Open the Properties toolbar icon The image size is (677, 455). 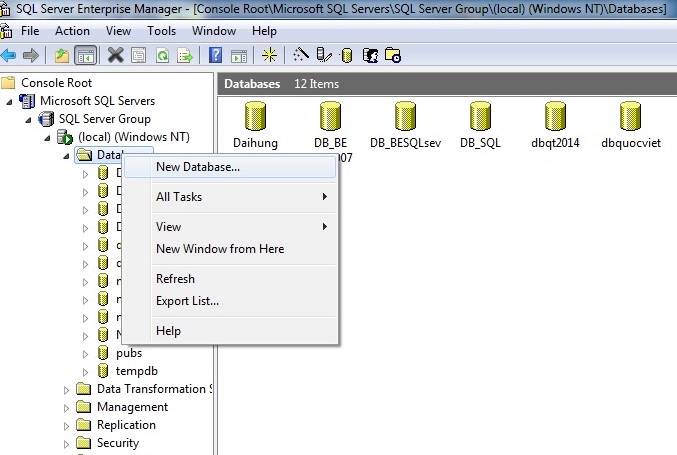coord(139,55)
